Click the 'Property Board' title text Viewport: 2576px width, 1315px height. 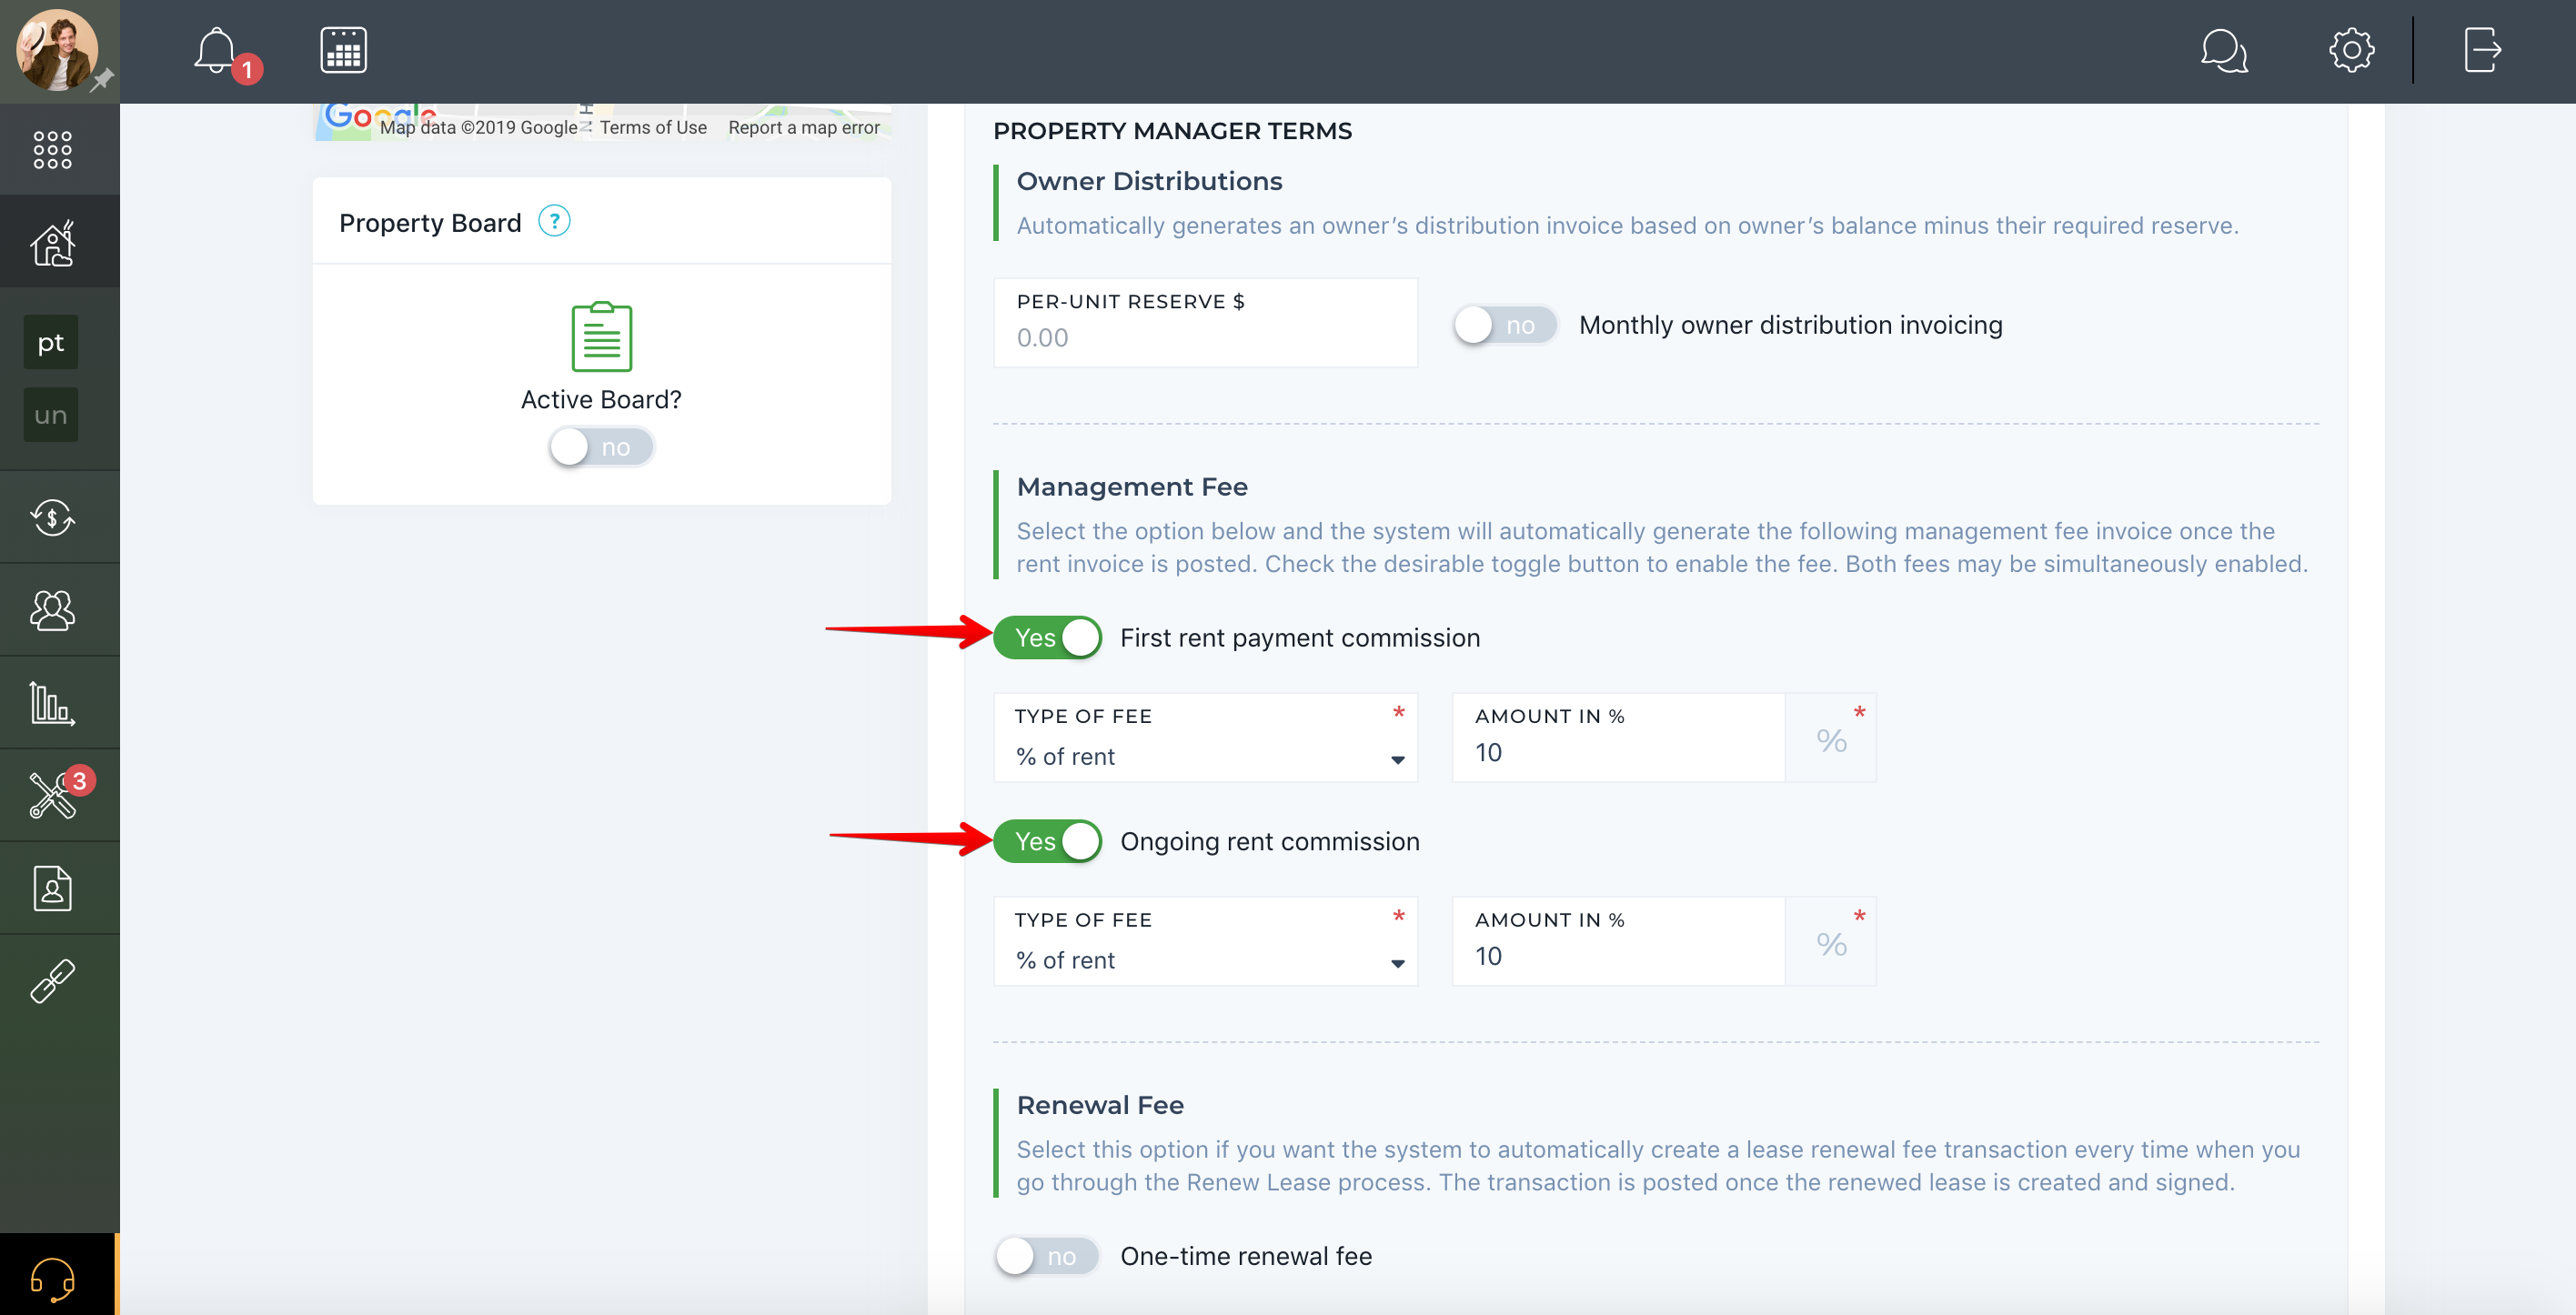point(430,223)
